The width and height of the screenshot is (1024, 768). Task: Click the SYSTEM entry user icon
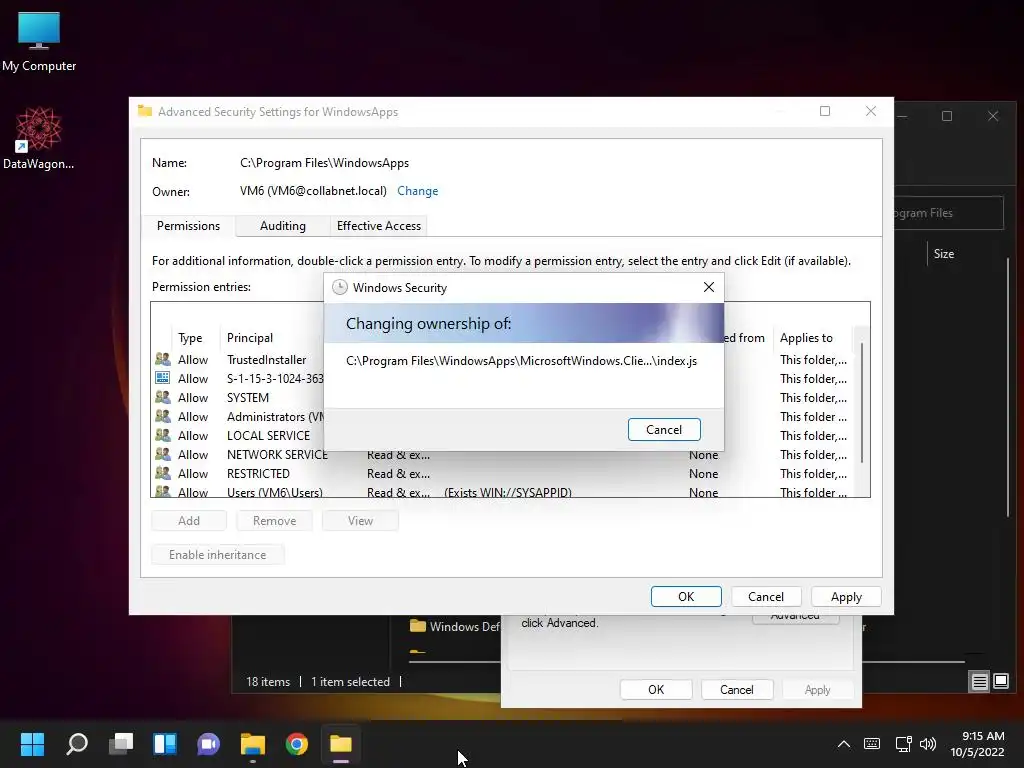pos(163,397)
